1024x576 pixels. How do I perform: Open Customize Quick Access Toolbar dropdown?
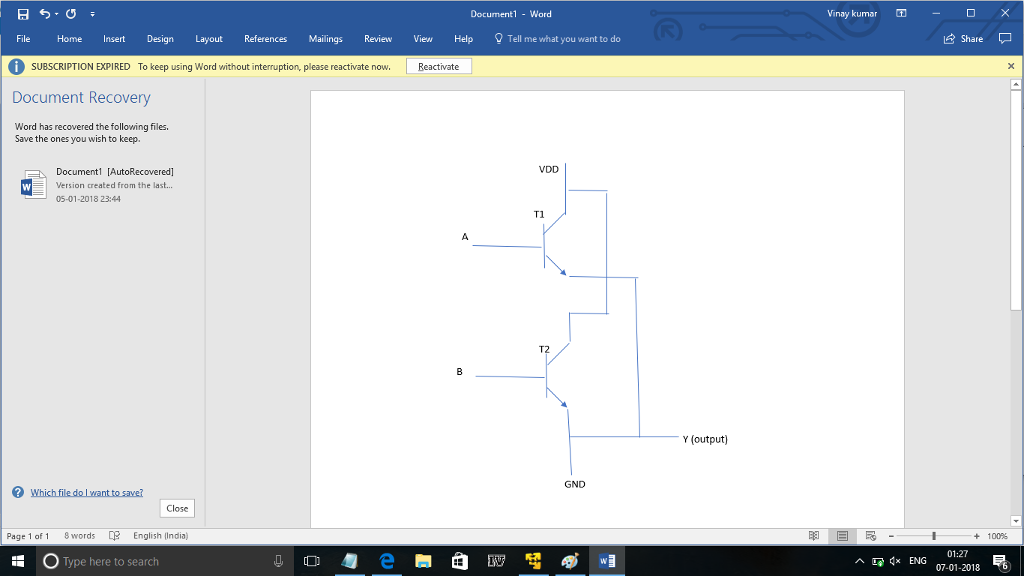(92, 13)
